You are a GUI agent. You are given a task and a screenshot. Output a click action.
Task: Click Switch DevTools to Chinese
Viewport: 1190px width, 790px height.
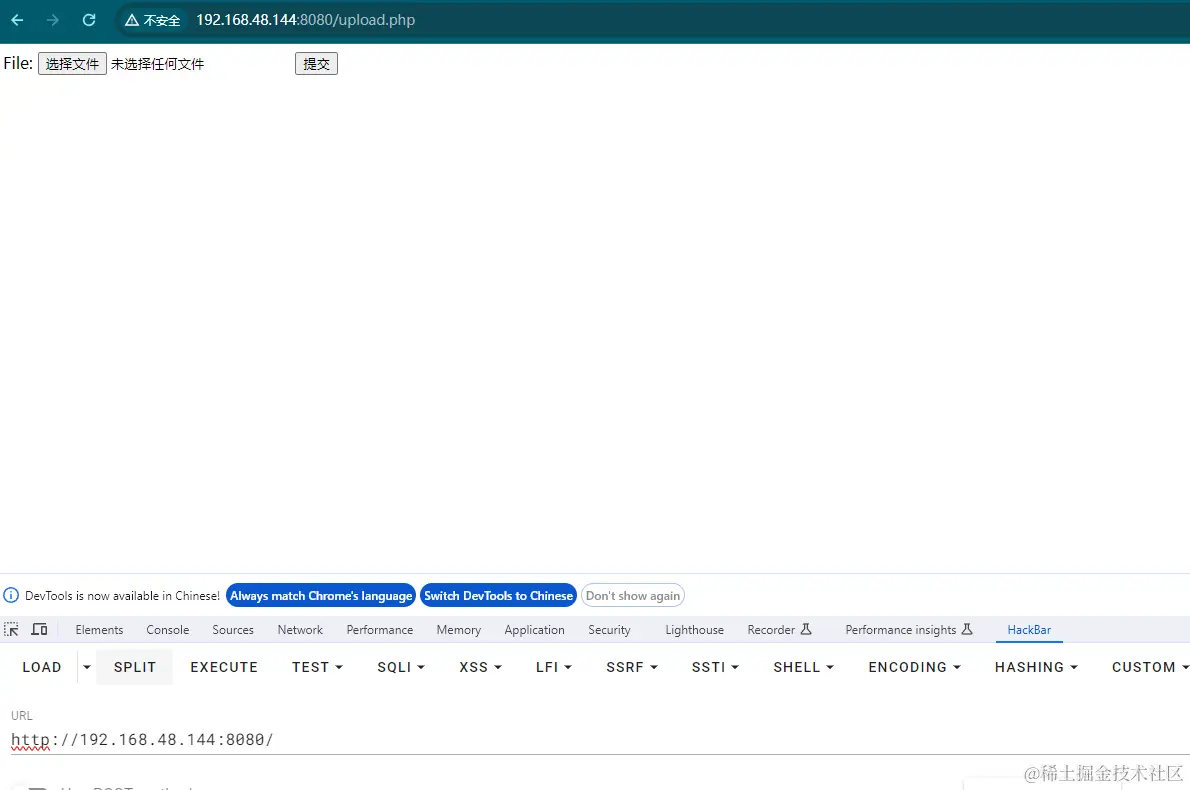[x=499, y=596]
